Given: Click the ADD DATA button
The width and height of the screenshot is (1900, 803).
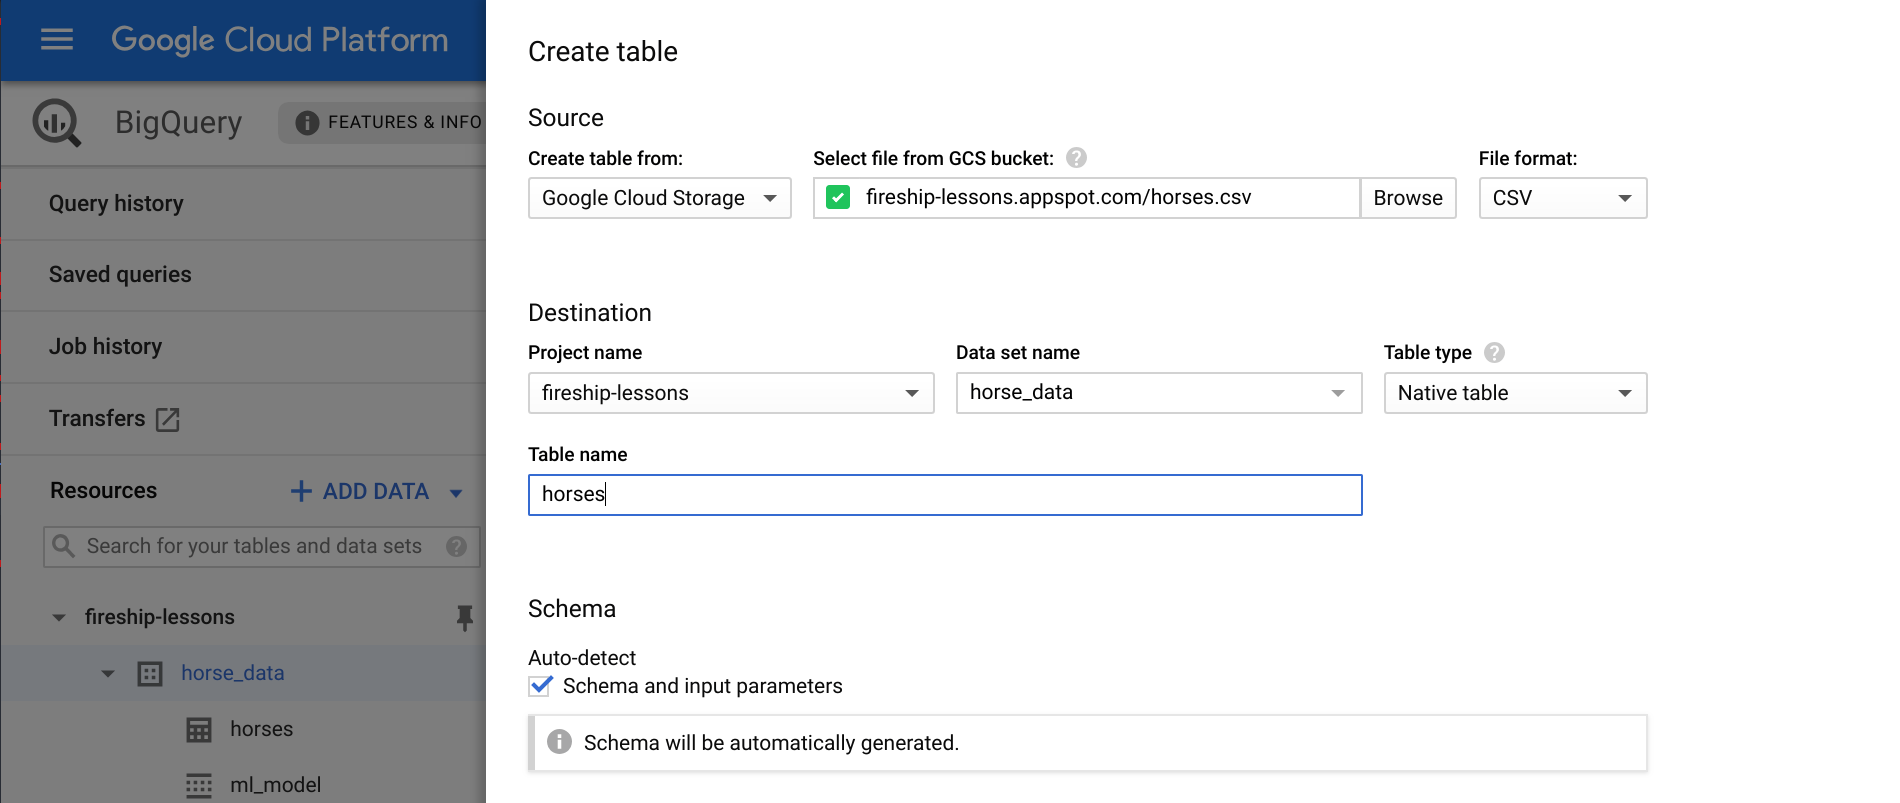Looking at the screenshot, I should click(361, 491).
